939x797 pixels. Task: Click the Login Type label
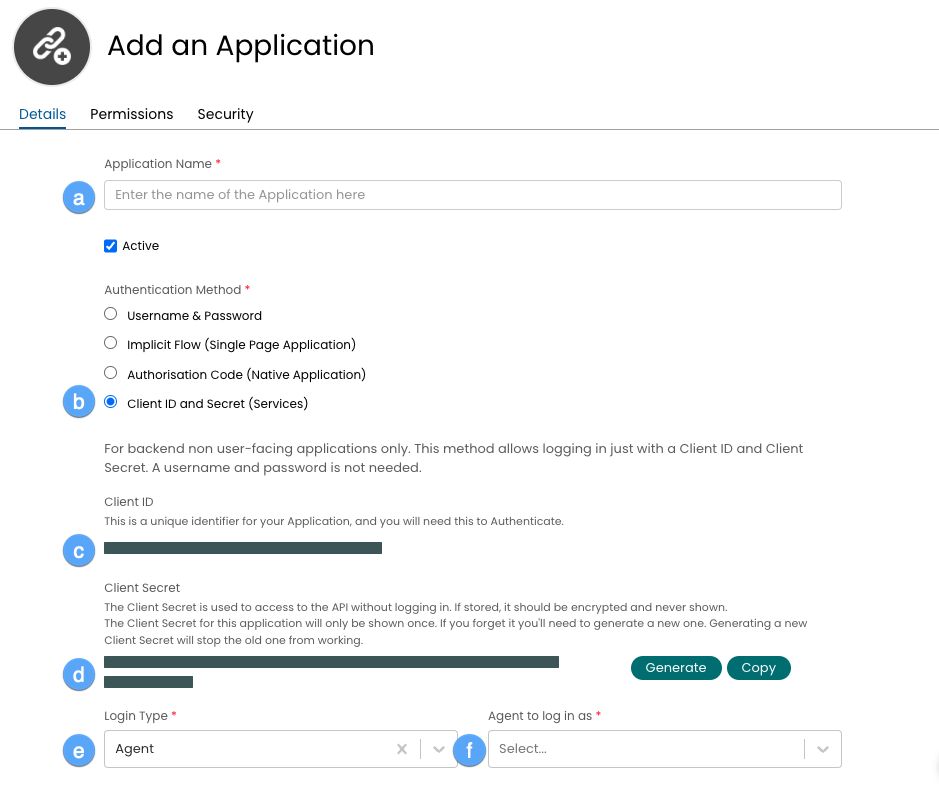(136, 716)
